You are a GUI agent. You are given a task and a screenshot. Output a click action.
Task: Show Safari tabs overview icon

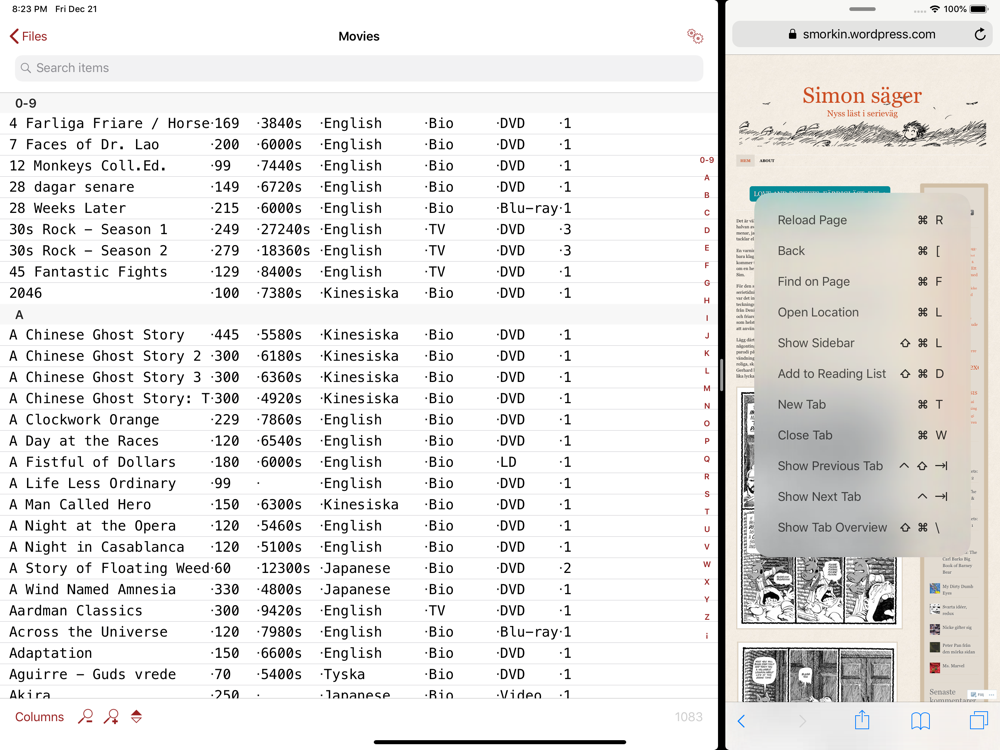[x=978, y=720]
